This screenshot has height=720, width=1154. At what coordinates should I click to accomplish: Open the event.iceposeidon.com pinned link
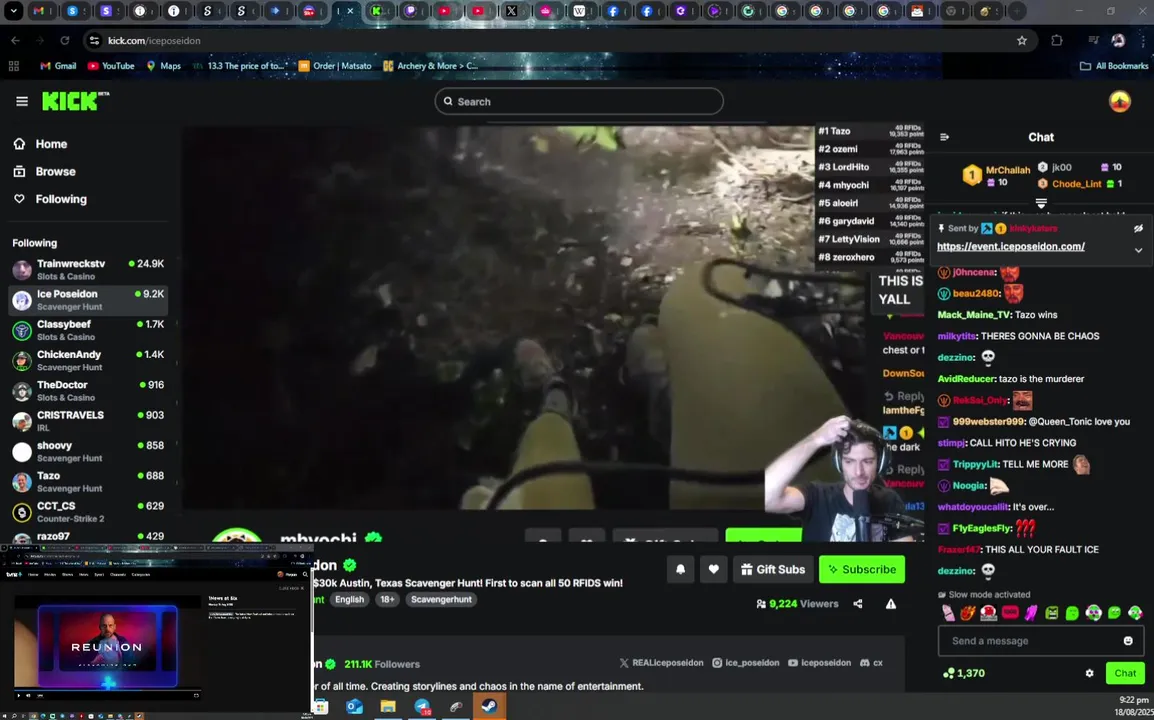point(1010,247)
